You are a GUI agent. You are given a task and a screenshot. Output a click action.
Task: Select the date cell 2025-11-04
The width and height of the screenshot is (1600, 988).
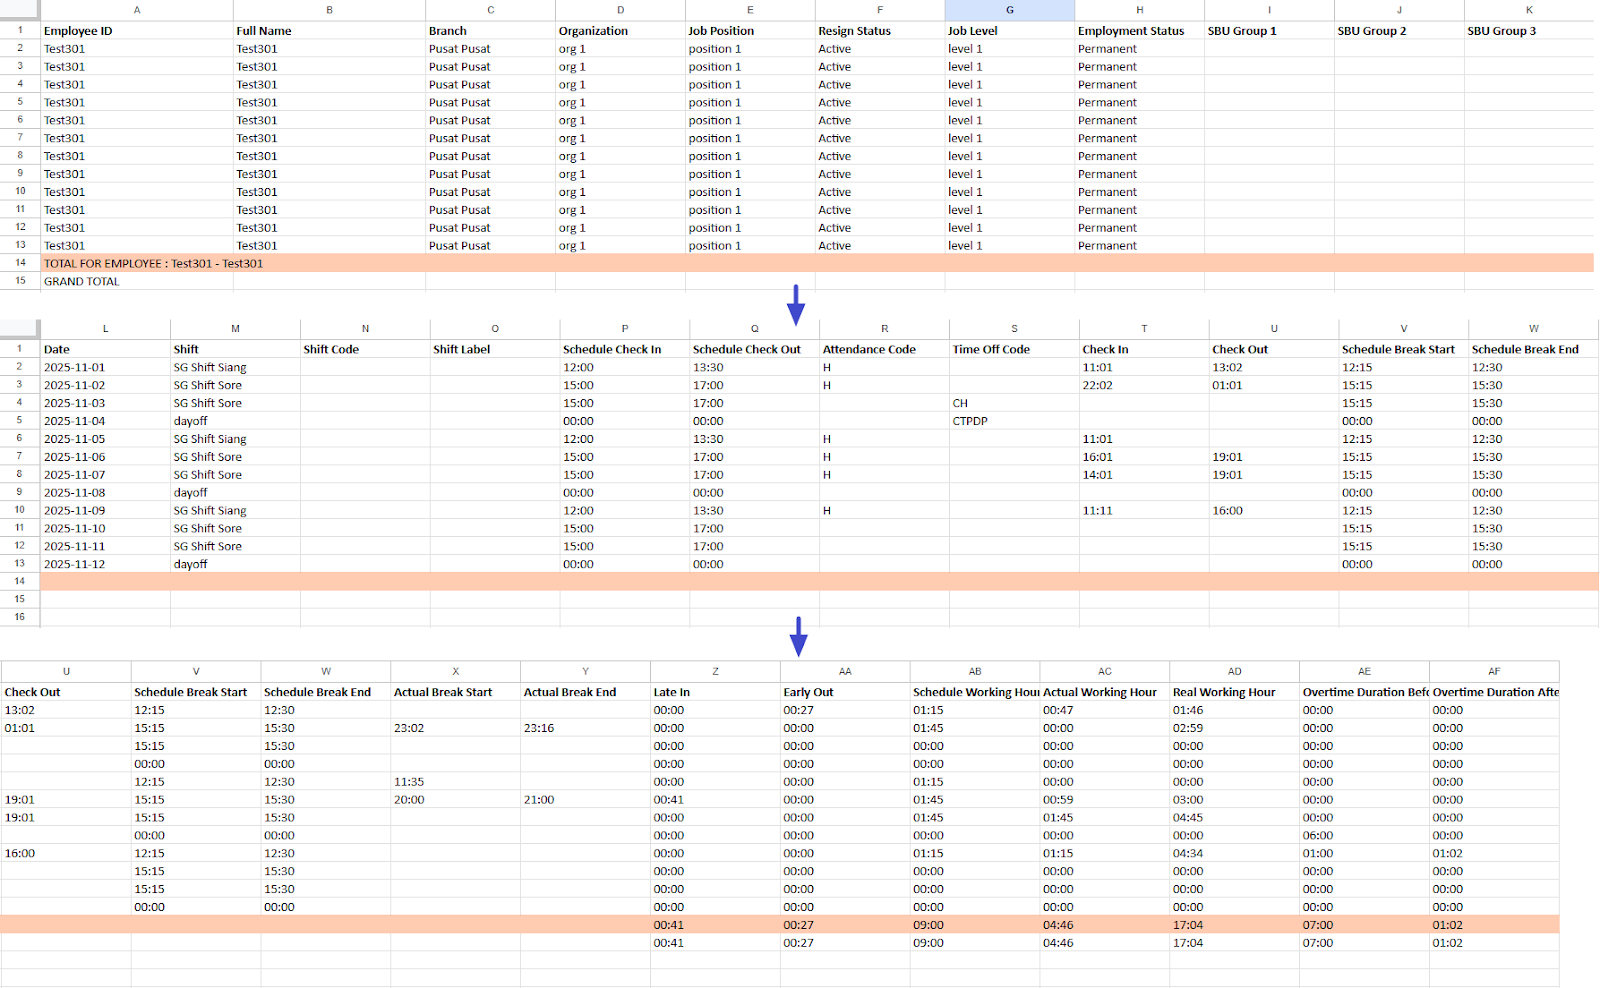[74, 421]
